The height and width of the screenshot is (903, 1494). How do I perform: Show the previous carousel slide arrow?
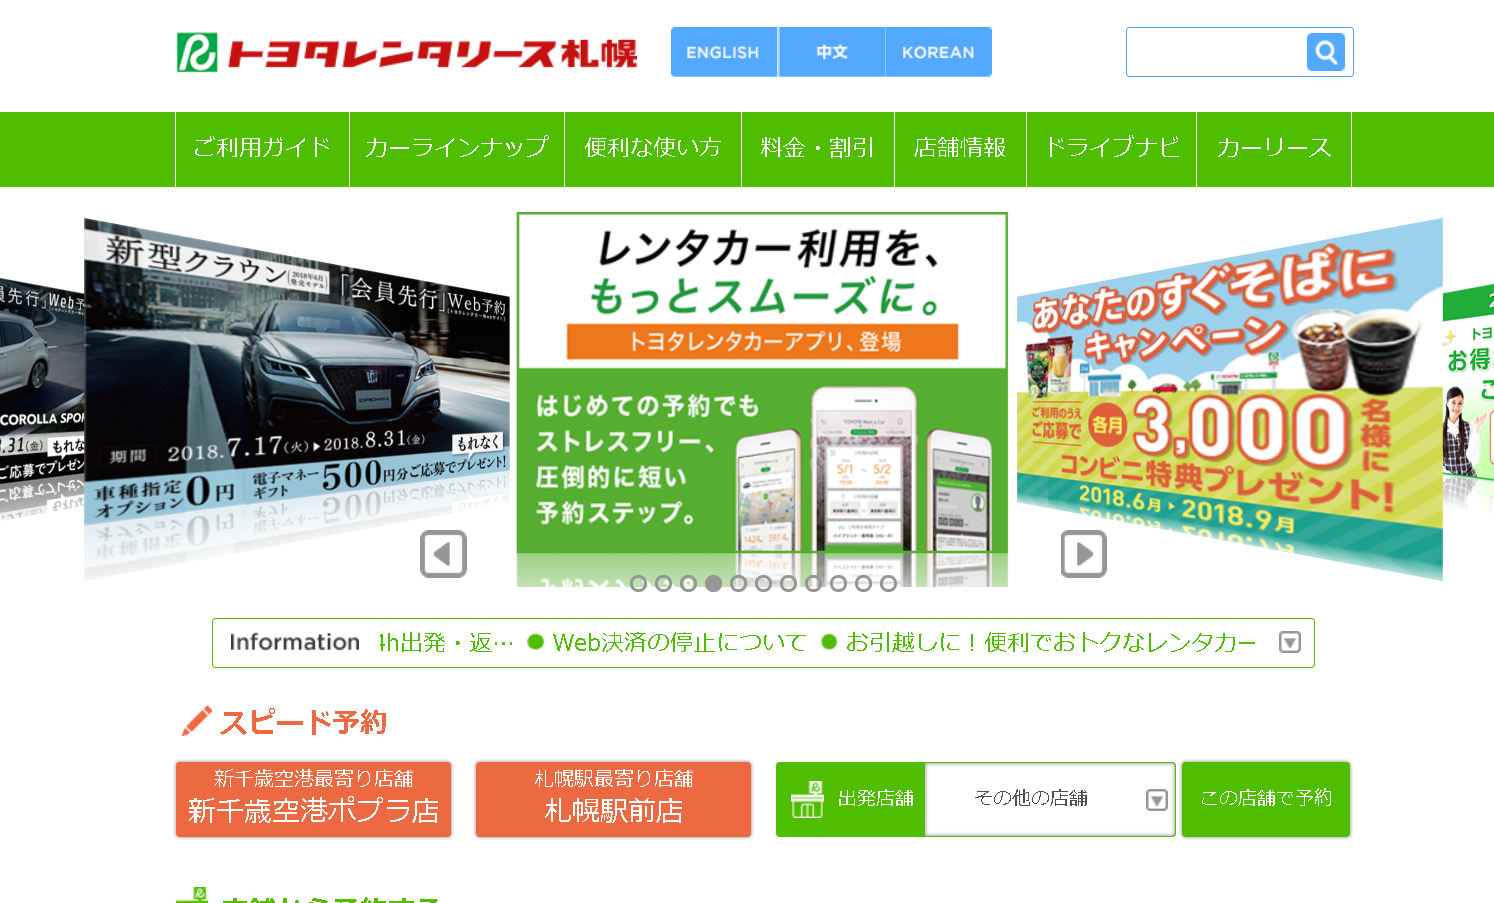[443, 554]
